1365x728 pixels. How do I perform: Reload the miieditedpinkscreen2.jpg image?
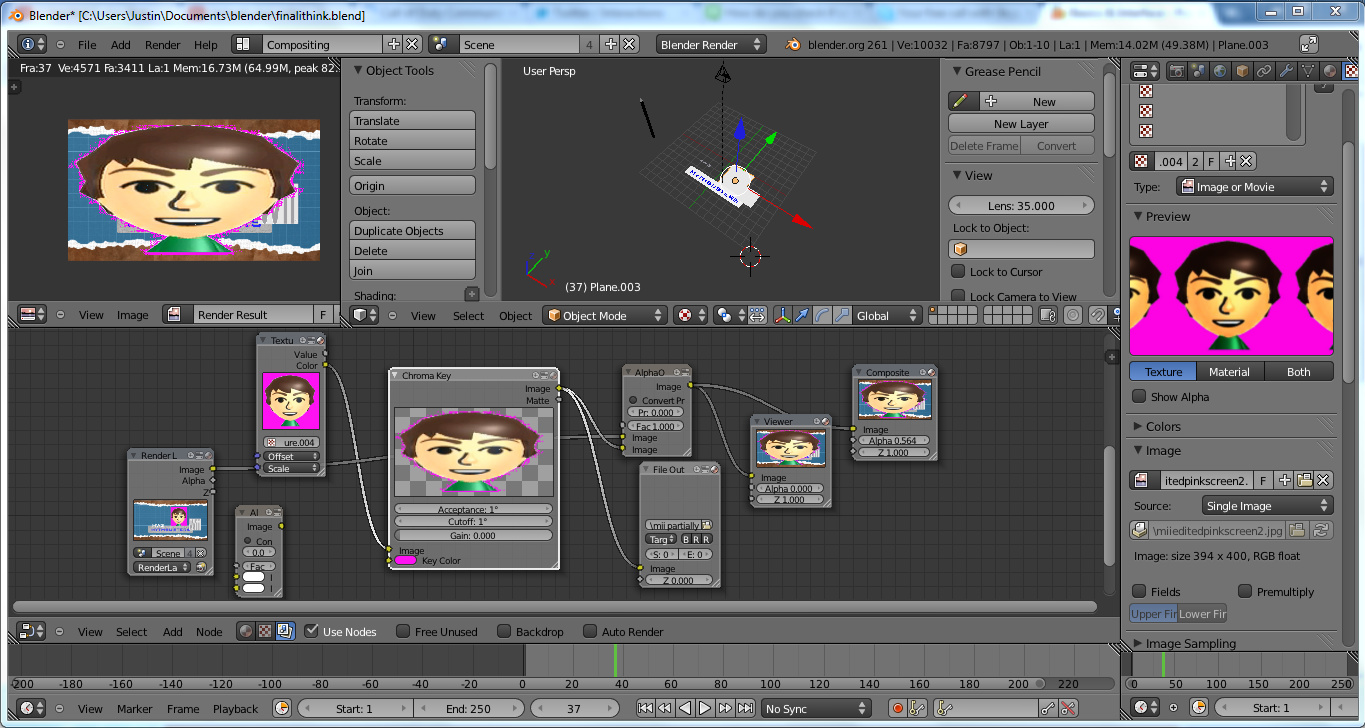(x=1322, y=530)
